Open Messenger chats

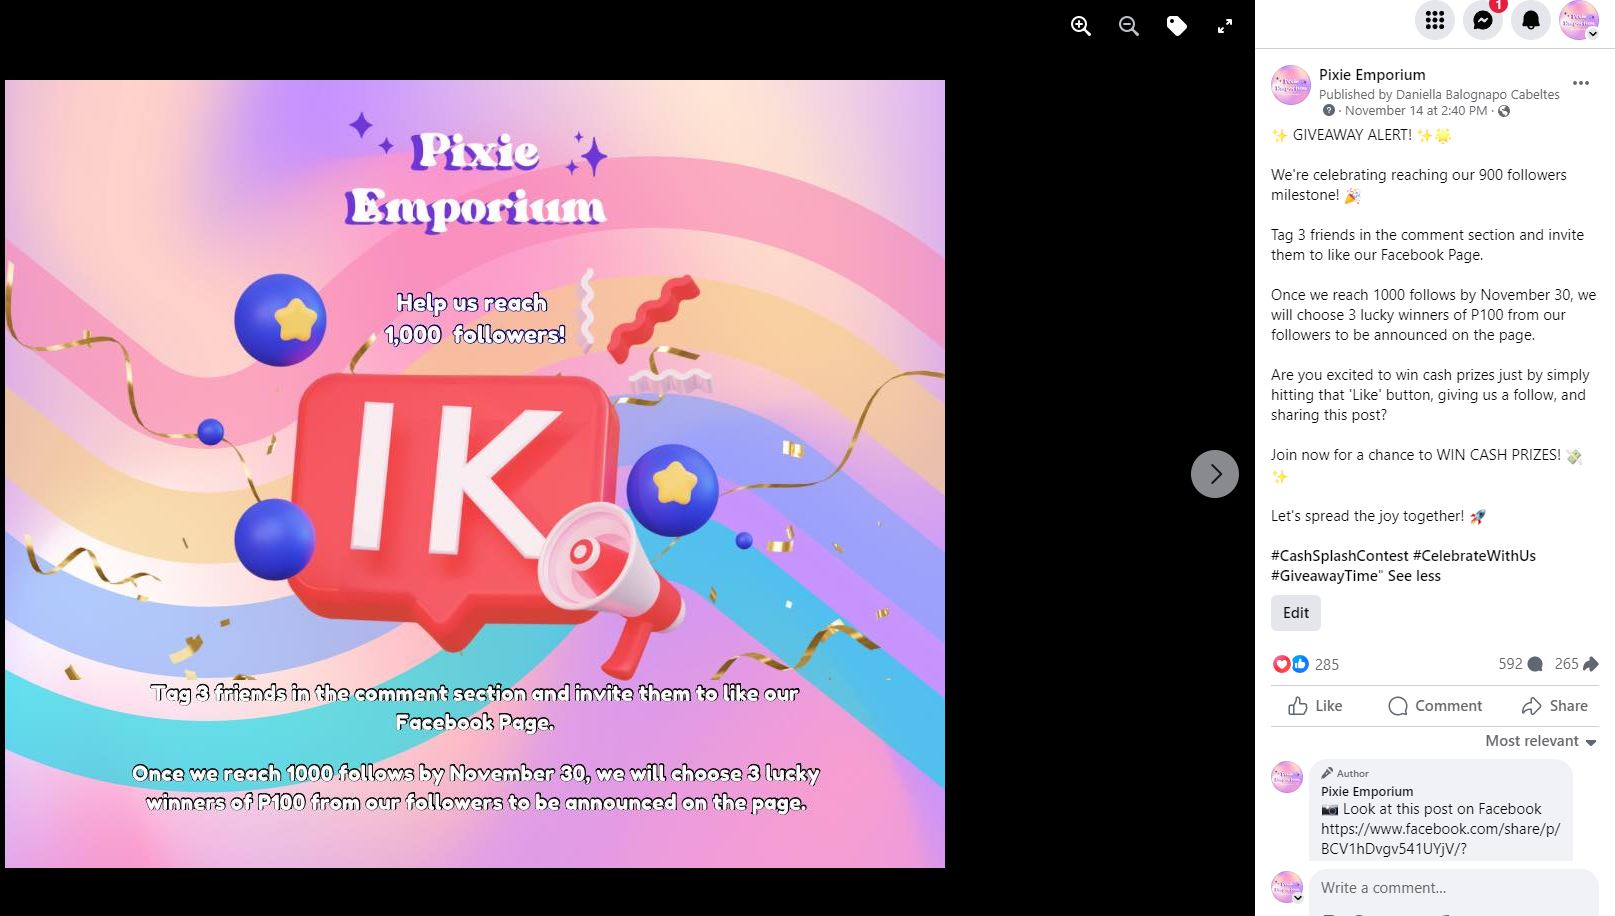point(1483,20)
